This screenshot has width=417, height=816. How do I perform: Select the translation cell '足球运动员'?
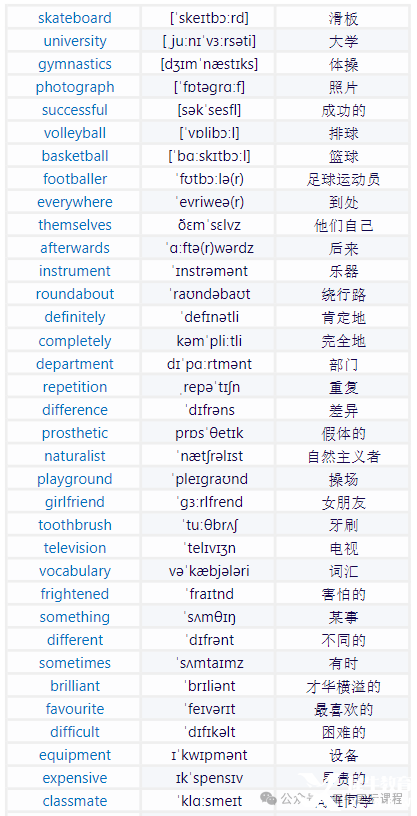pyautogui.click(x=343, y=179)
